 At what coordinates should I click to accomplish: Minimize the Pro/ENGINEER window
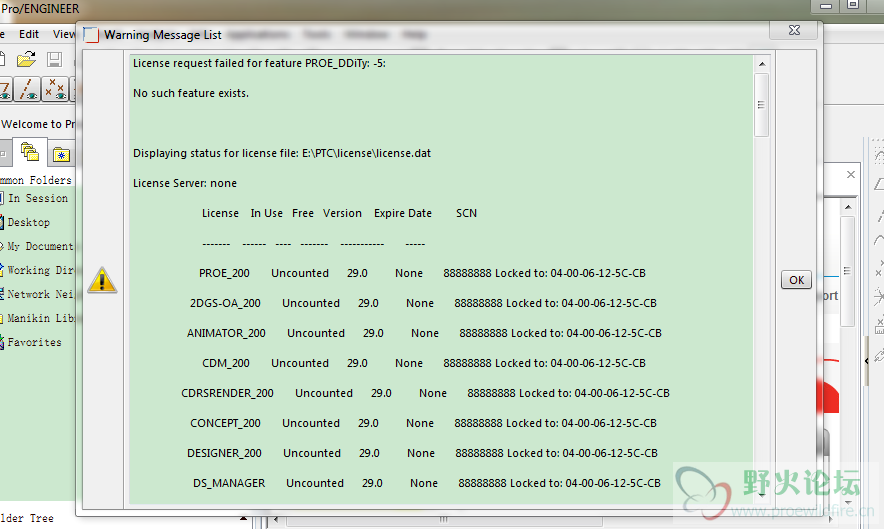826,6
